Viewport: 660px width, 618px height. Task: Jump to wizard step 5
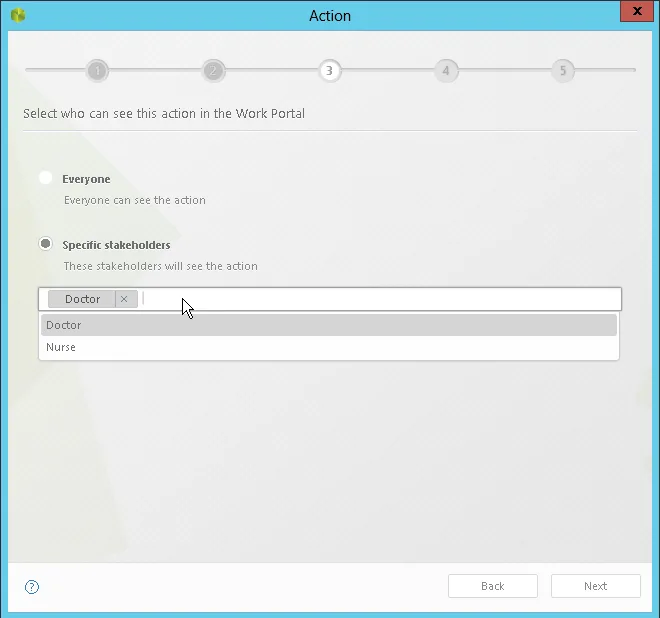pos(563,70)
